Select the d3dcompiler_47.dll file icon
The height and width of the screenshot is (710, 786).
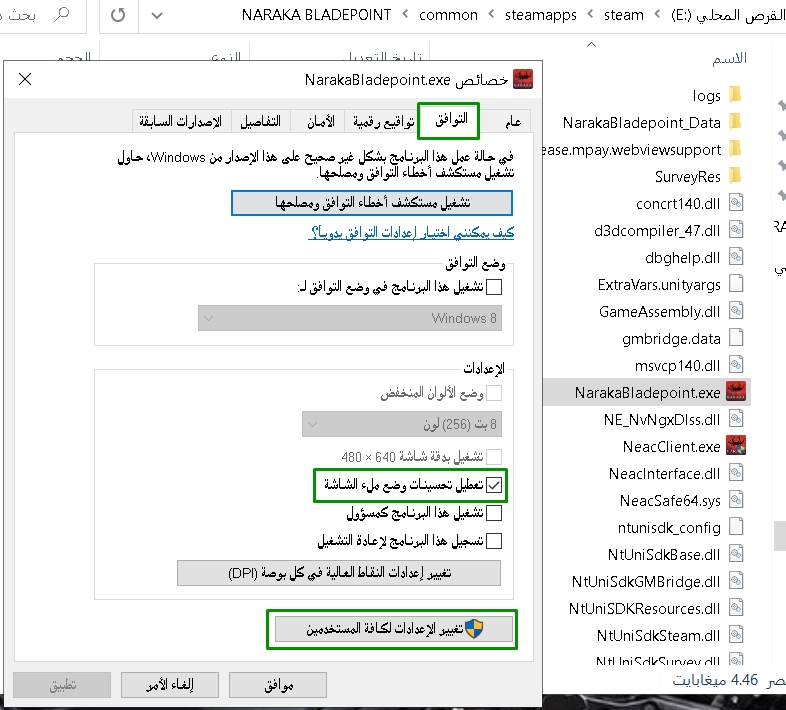coord(735,230)
